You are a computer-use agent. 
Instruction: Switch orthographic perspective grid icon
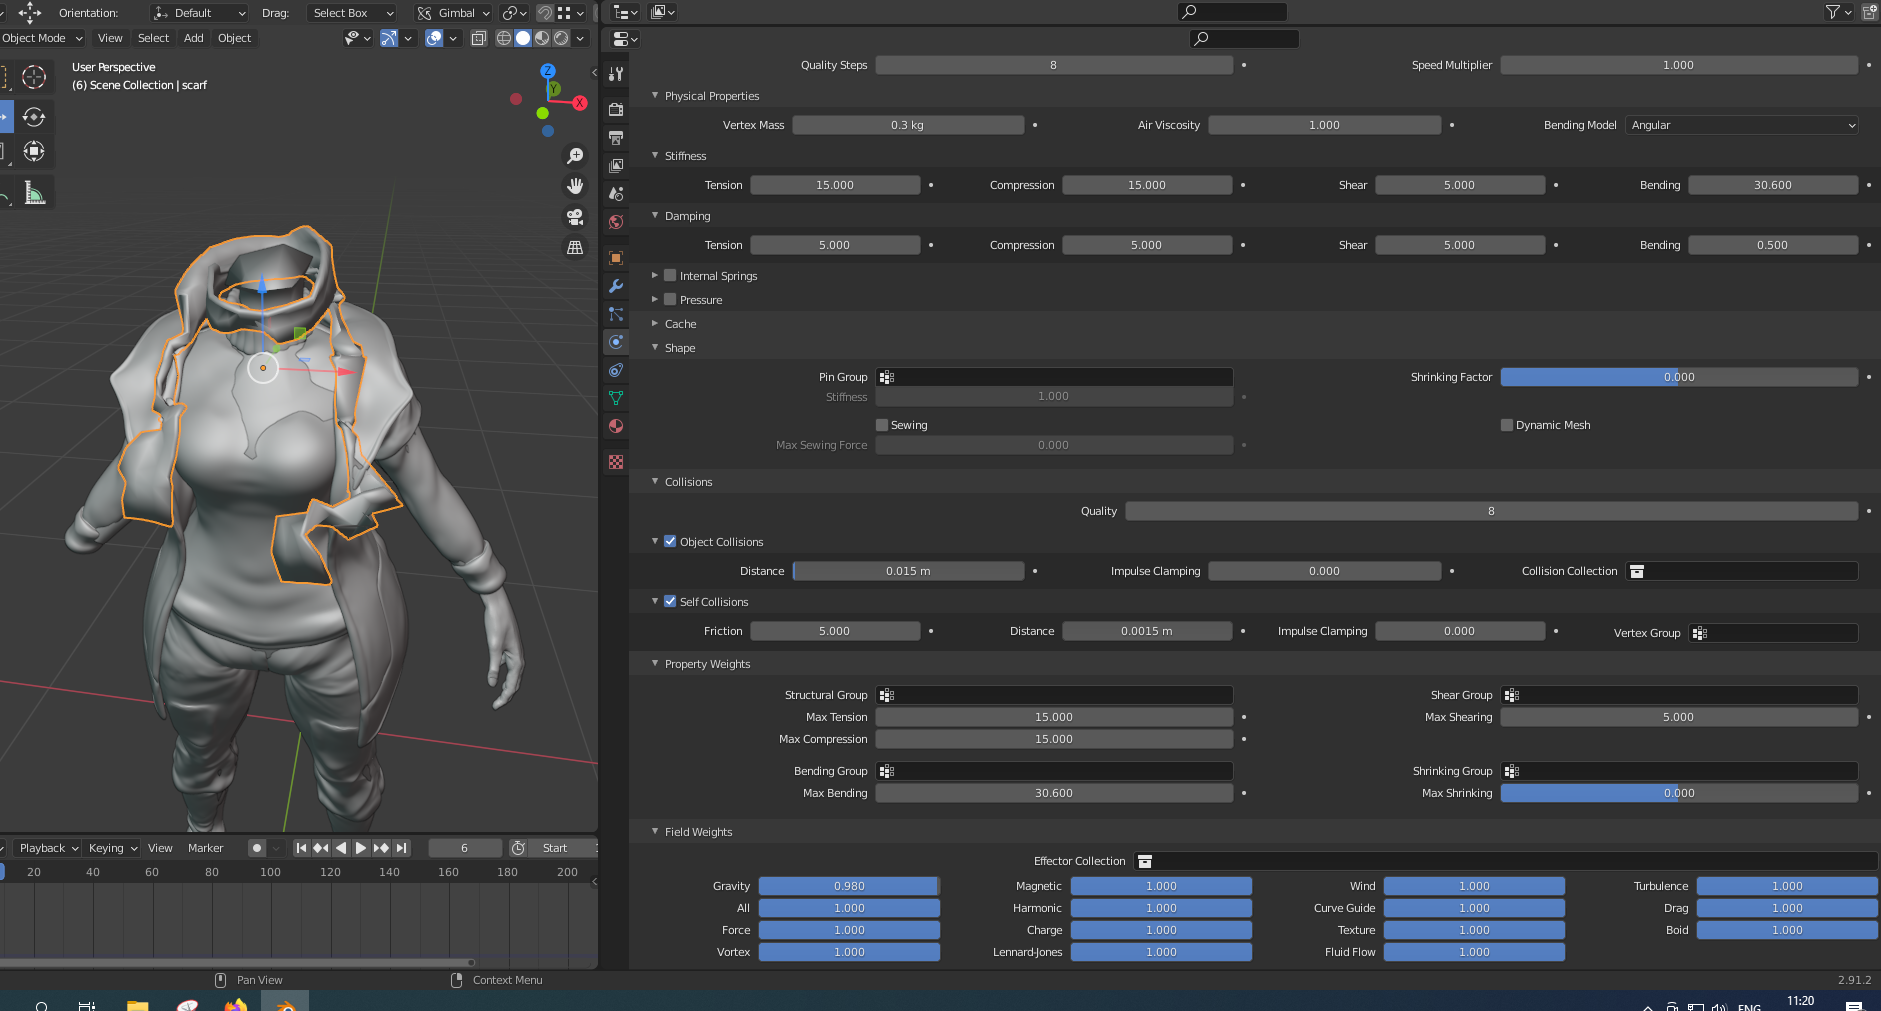pos(575,247)
